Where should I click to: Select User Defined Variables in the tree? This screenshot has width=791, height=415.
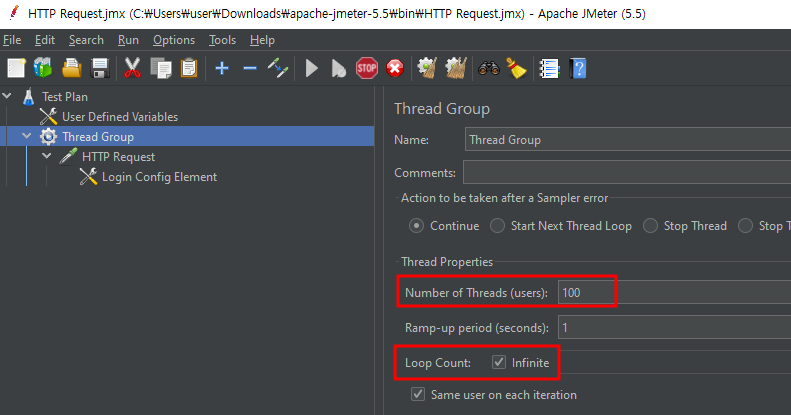point(120,116)
